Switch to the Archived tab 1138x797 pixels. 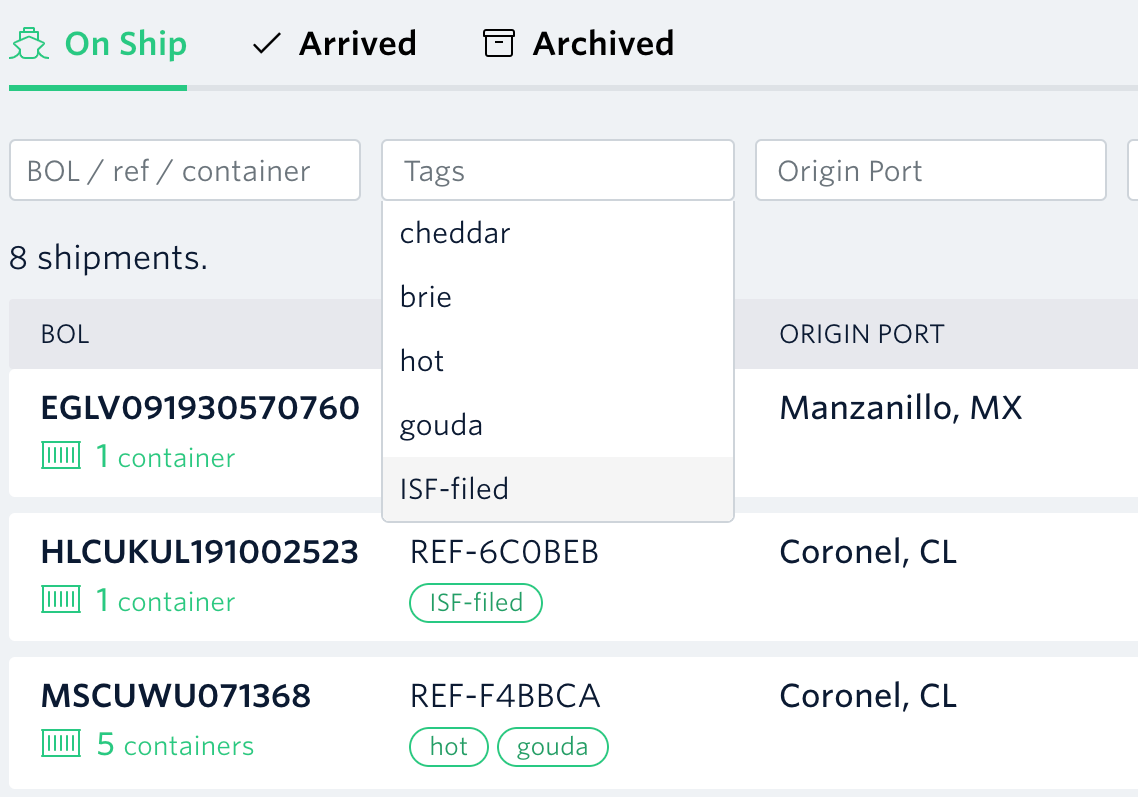click(605, 42)
